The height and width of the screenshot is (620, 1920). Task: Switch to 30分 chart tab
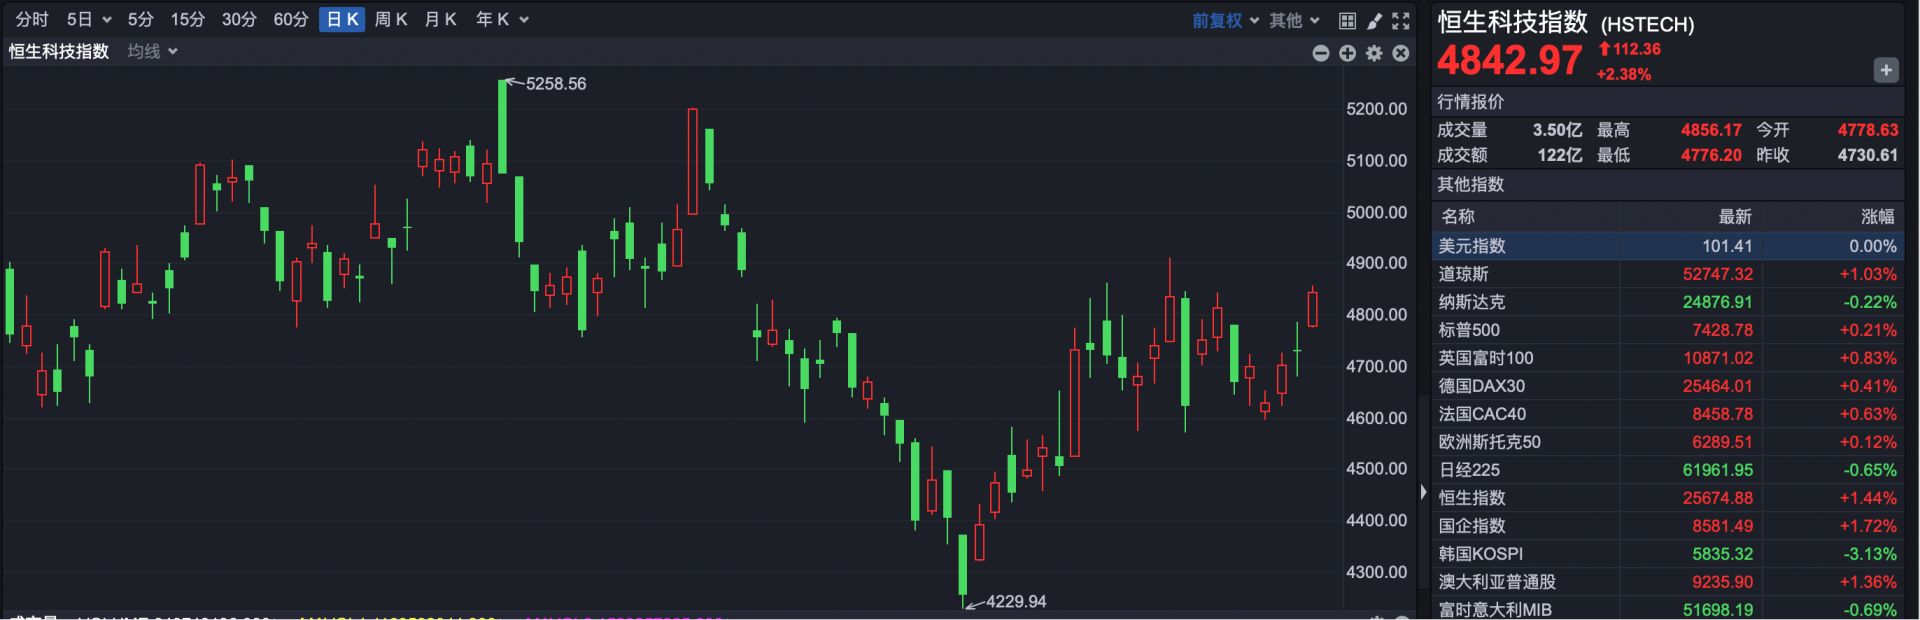[x=239, y=19]
